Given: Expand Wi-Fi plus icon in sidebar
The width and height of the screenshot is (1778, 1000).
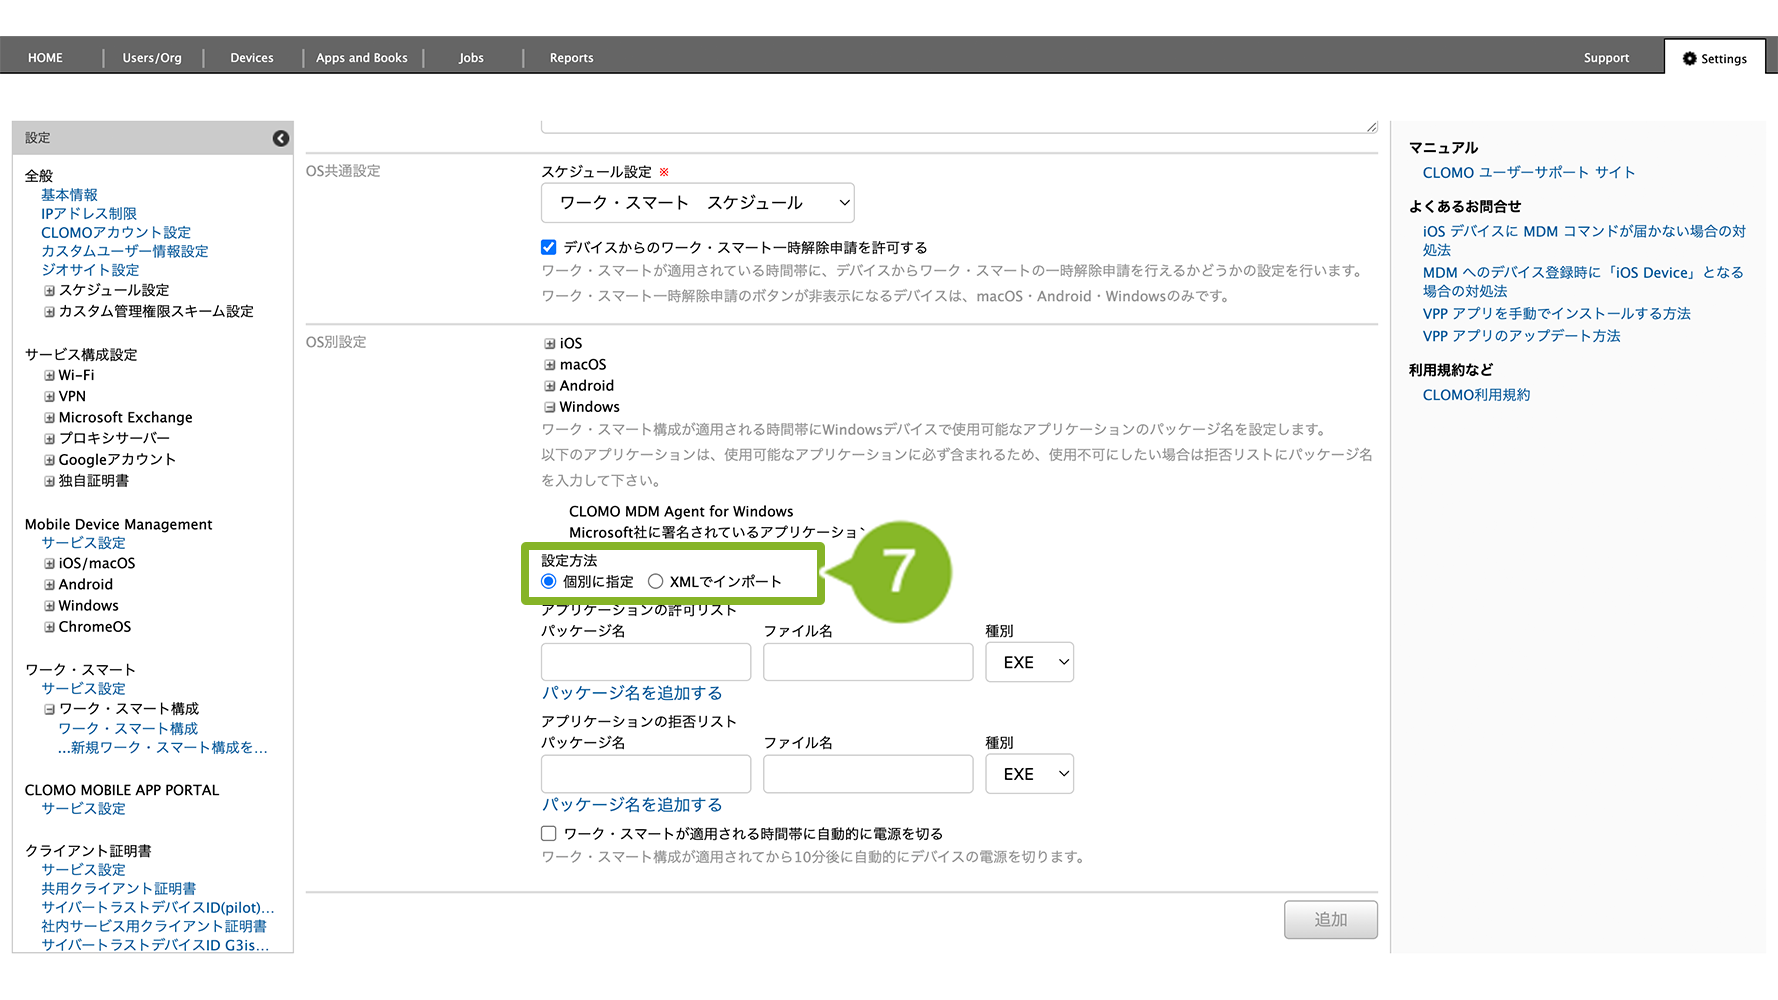Looking at the screenshot, I should point(49,376).
